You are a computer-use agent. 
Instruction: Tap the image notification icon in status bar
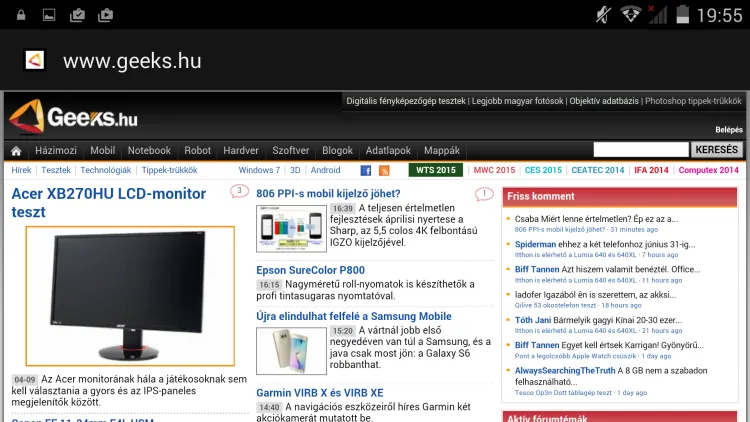(x=49, y=15)
